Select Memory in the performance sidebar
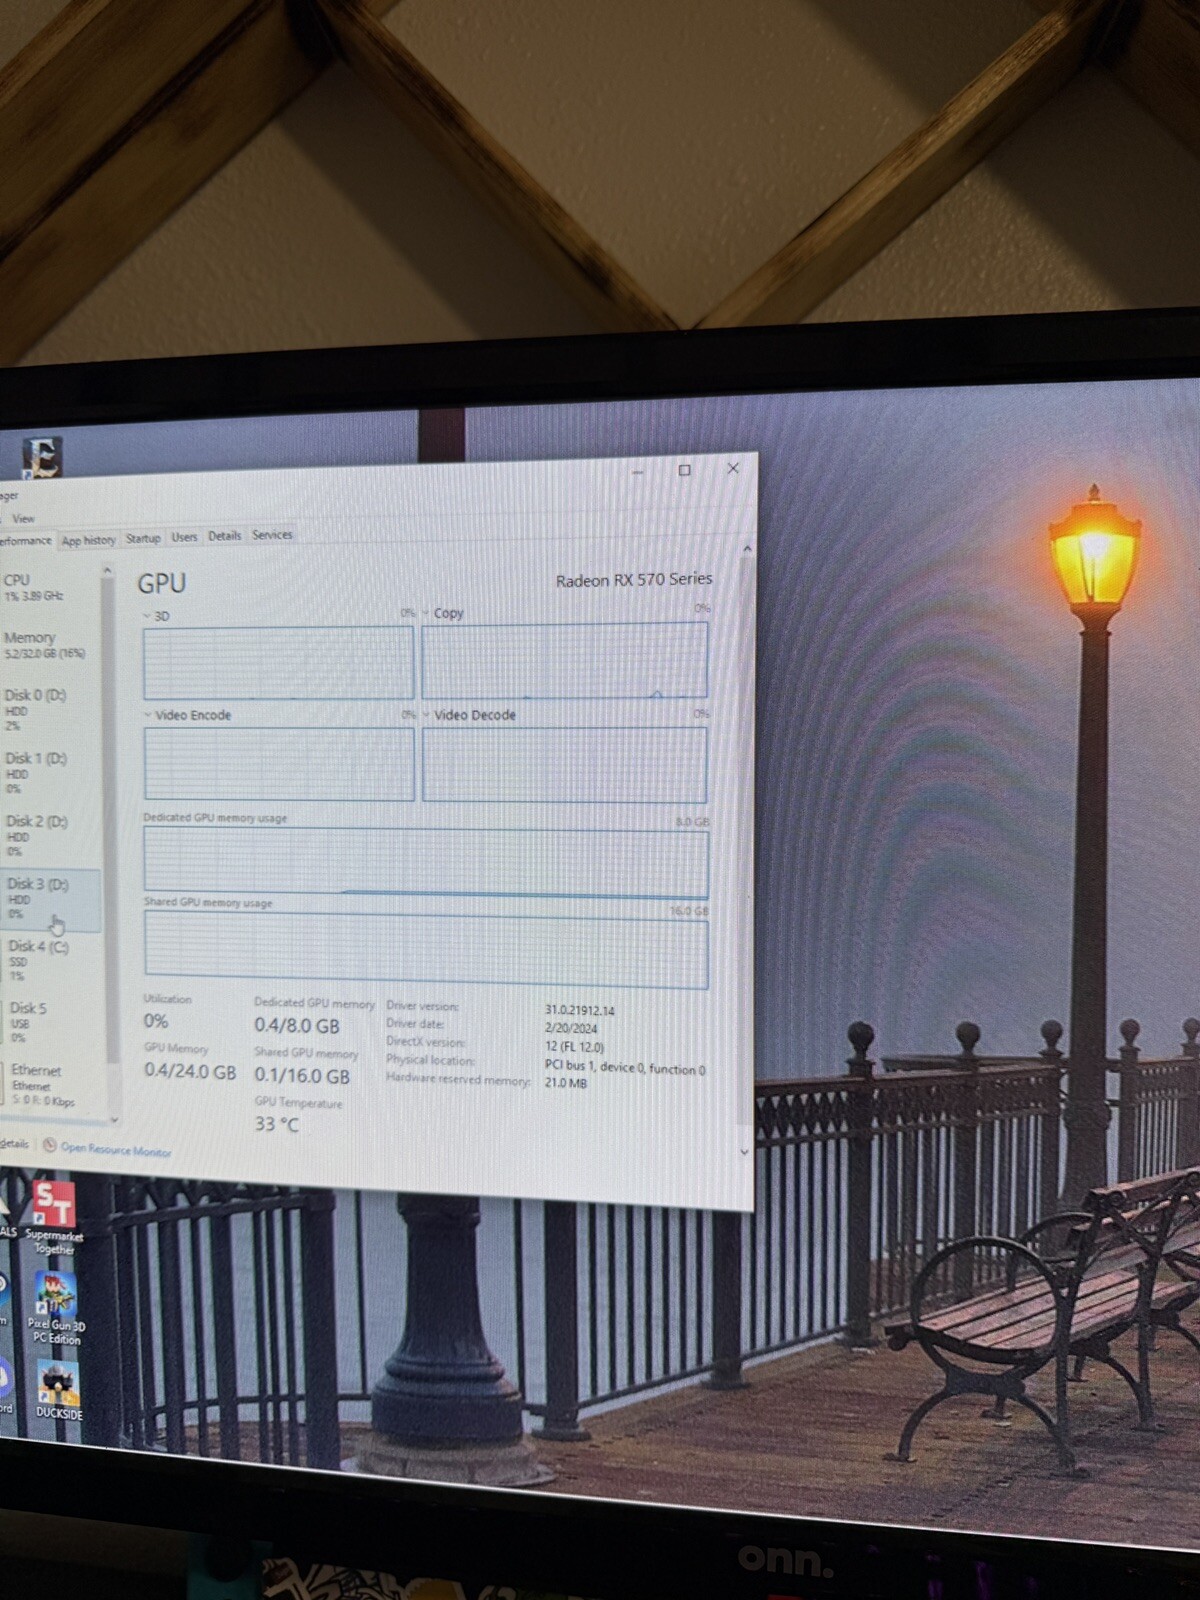Image resolution: width=1200 pixels, height=1600 pixels. point(50,645)
